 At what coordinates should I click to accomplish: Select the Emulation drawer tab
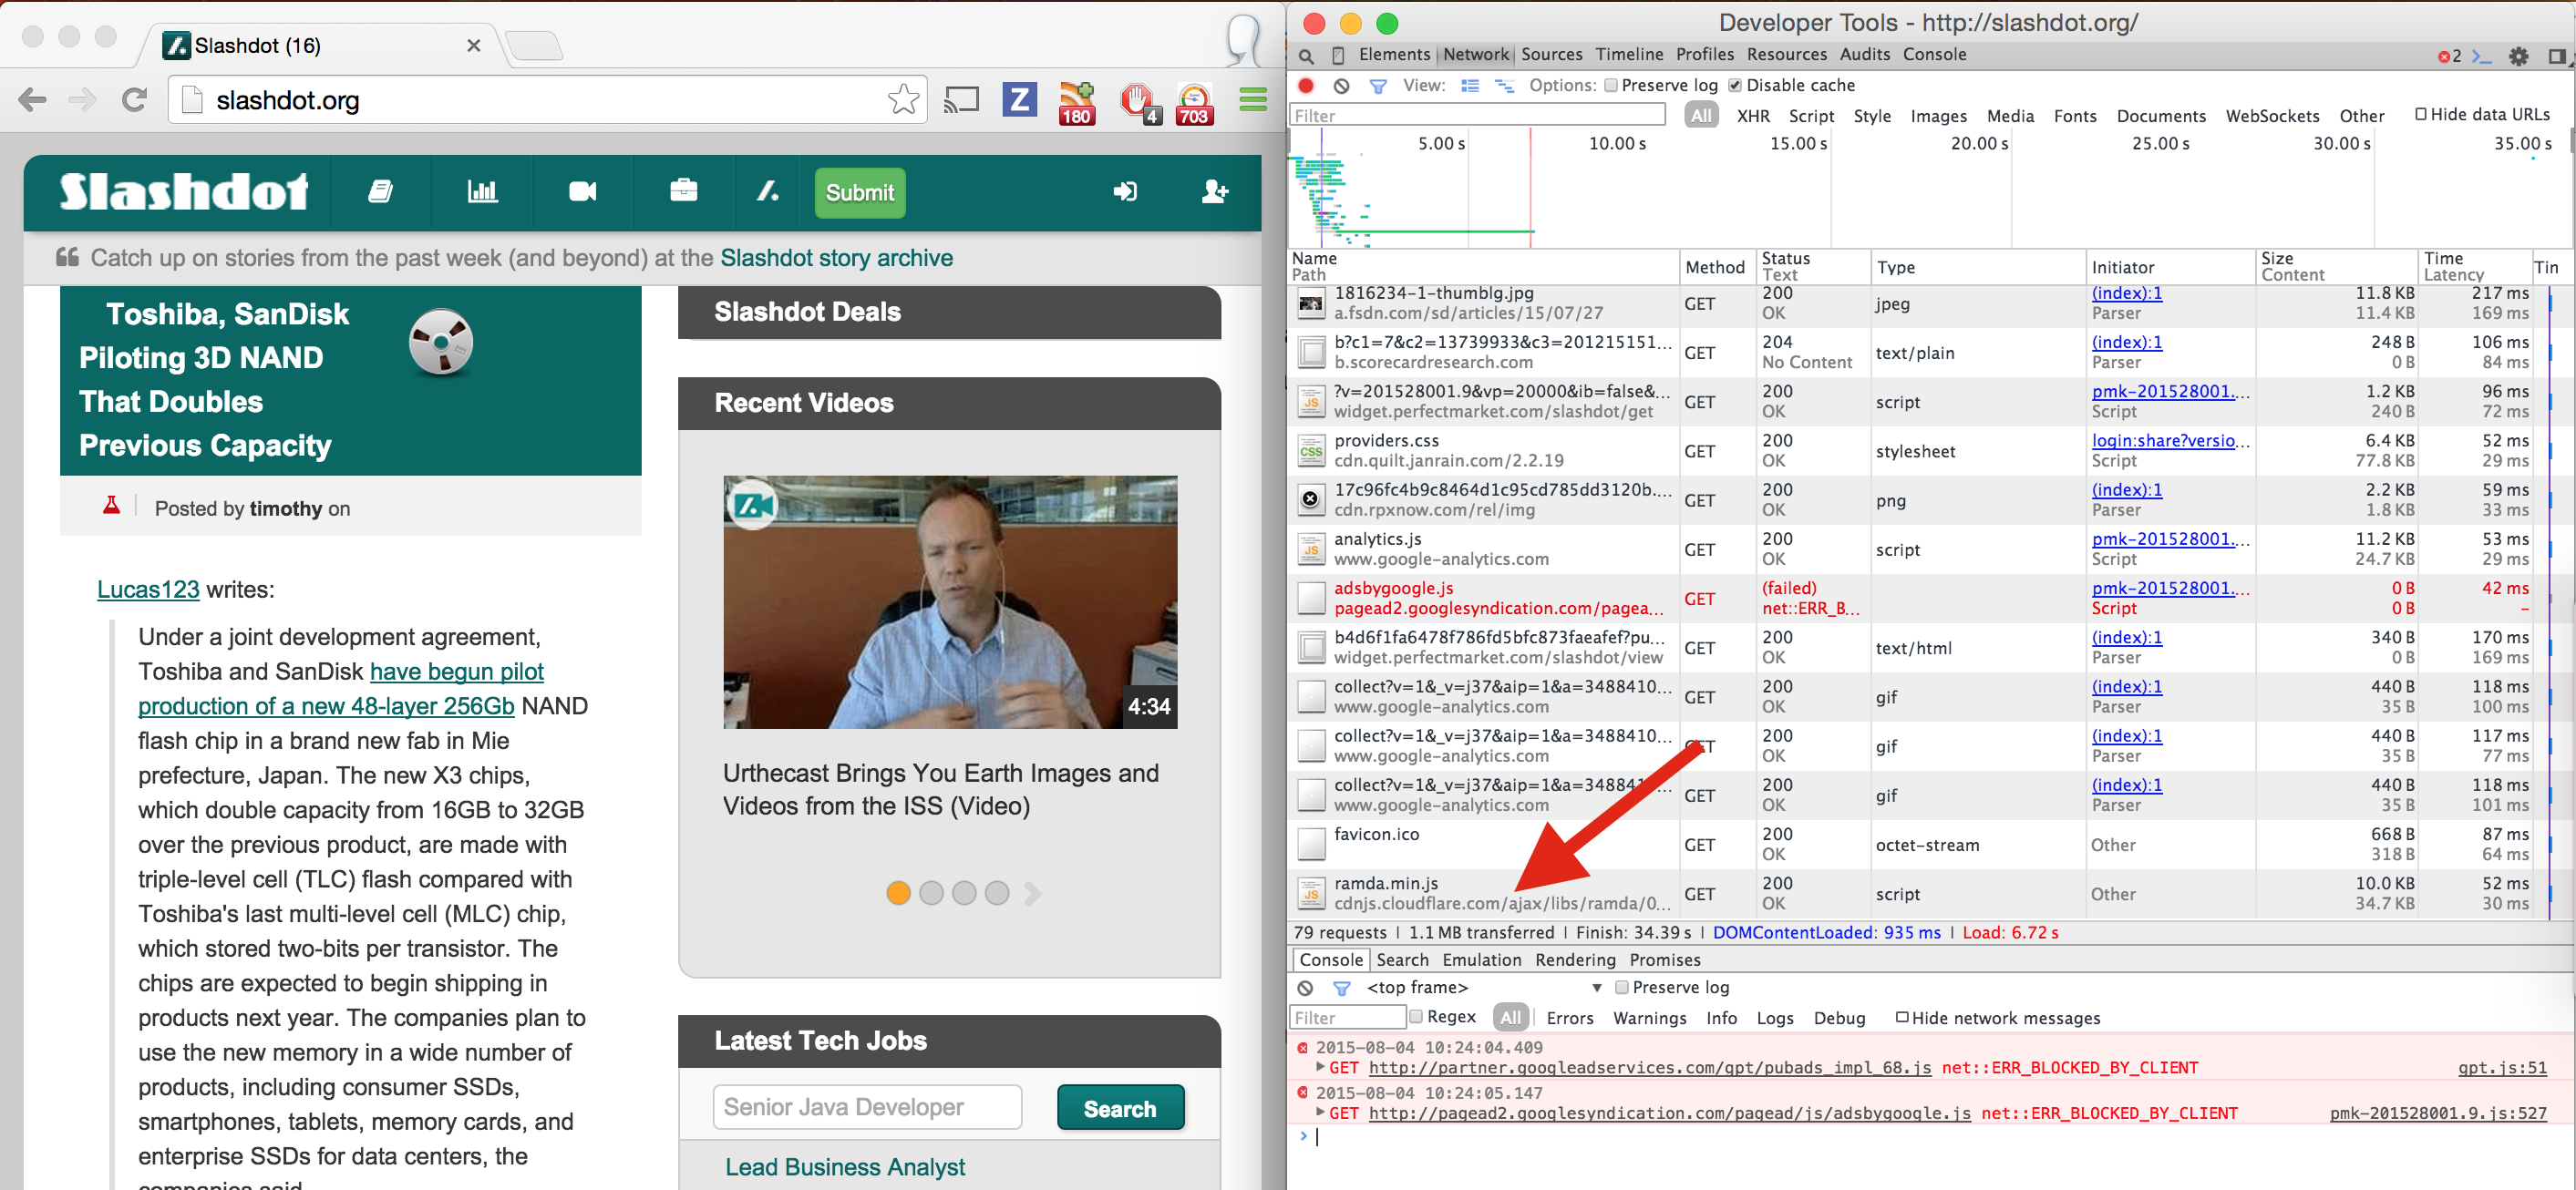pos(1481,959)
